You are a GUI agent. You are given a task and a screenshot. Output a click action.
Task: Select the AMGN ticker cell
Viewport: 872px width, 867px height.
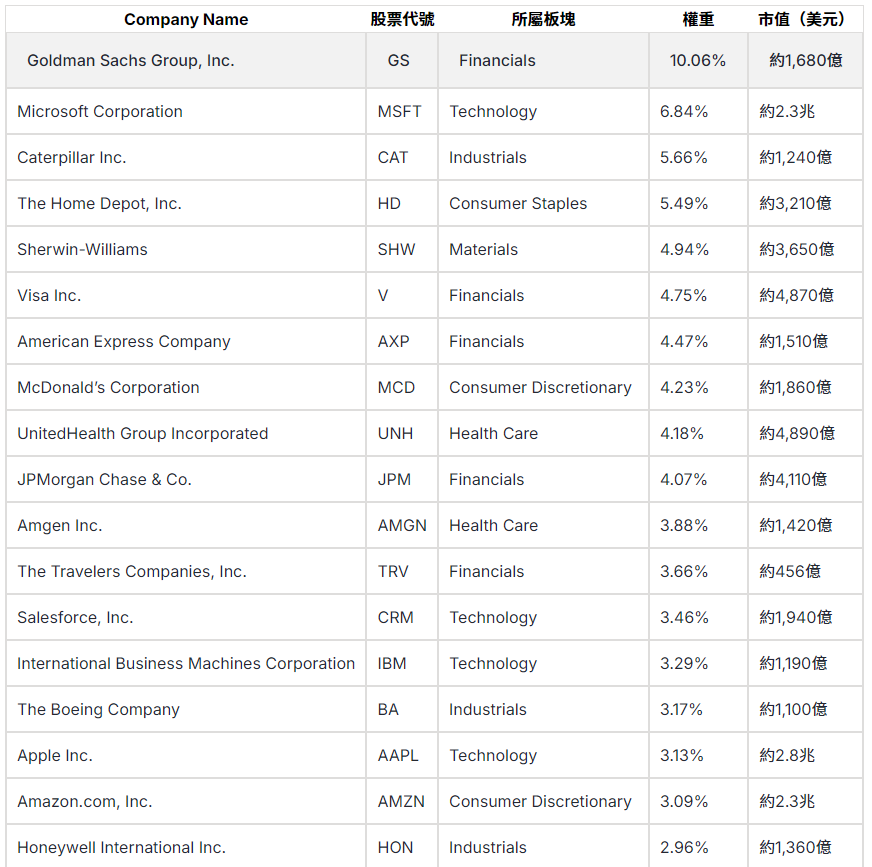click(x=402, y=525)
